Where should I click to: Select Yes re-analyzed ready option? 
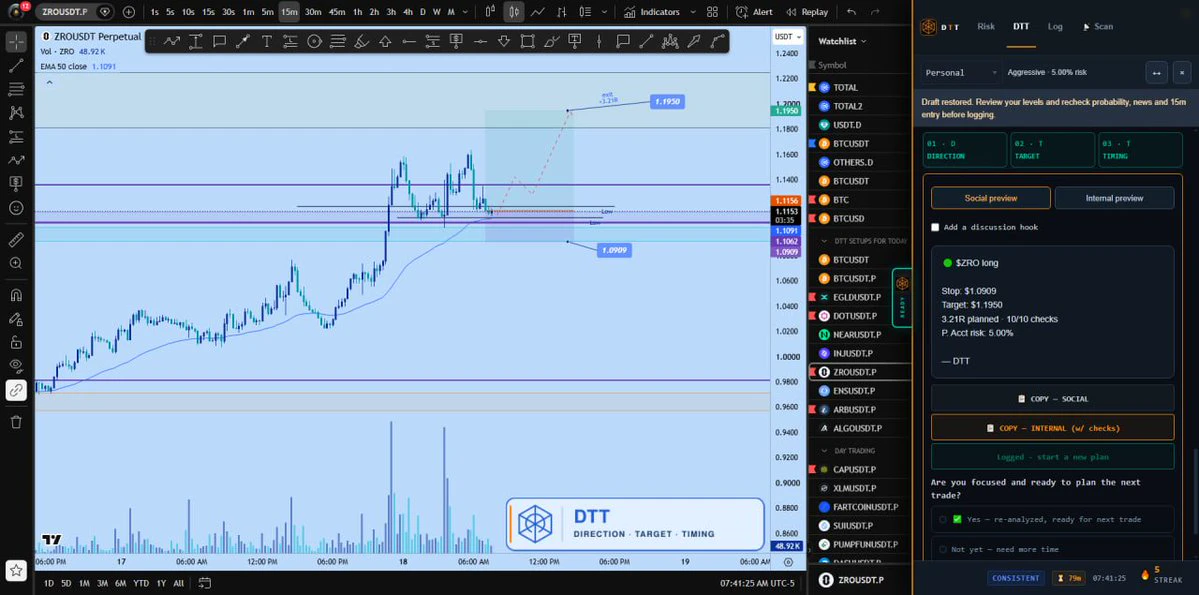point(1052,519)
